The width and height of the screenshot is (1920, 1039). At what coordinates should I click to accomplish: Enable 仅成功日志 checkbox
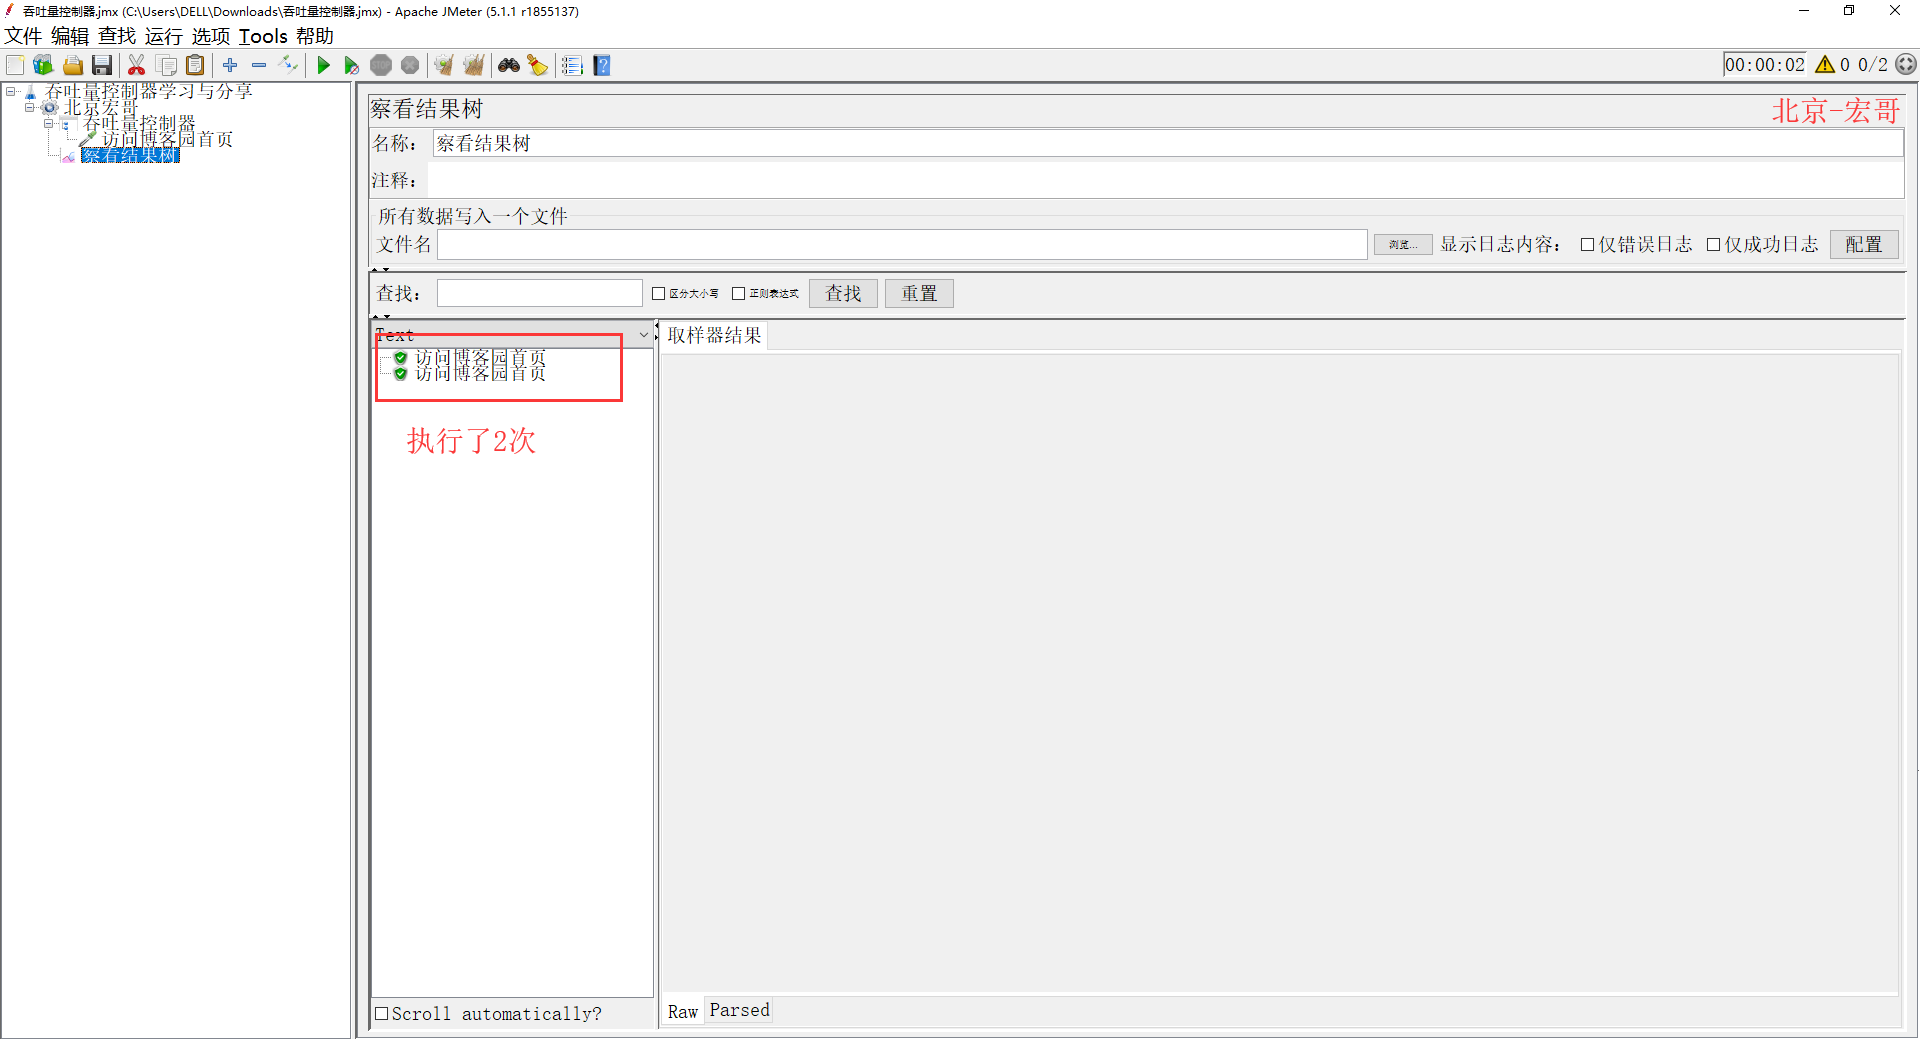(x=1713, y=244)
